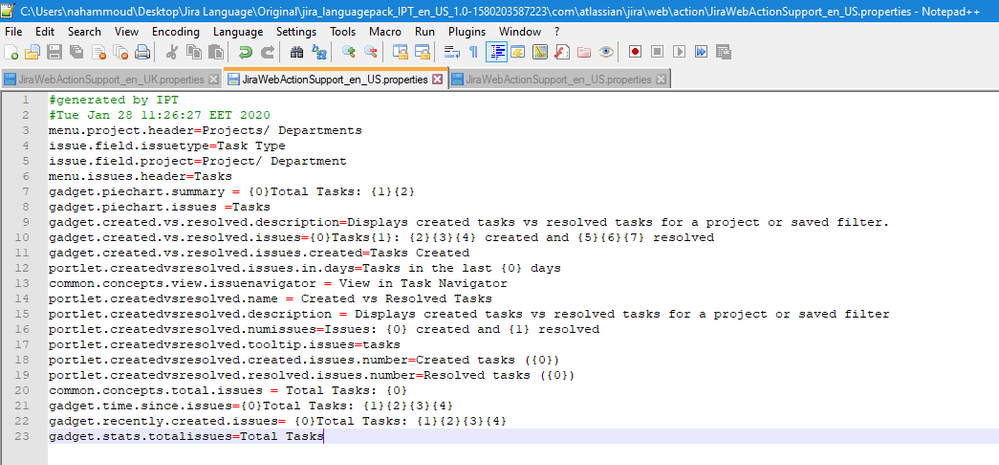Run macro multiple times icon
Image resolution: width=999 pixels, height=465 pixels.
pos(701,52)
